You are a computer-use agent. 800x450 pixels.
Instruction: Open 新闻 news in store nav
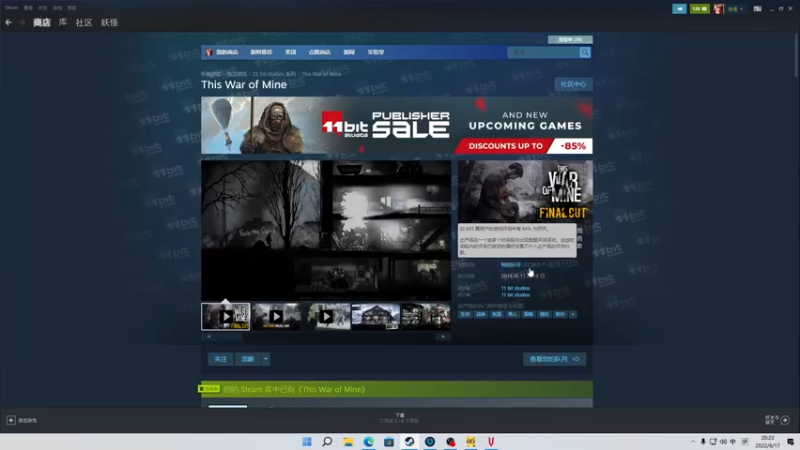(349, 52)
